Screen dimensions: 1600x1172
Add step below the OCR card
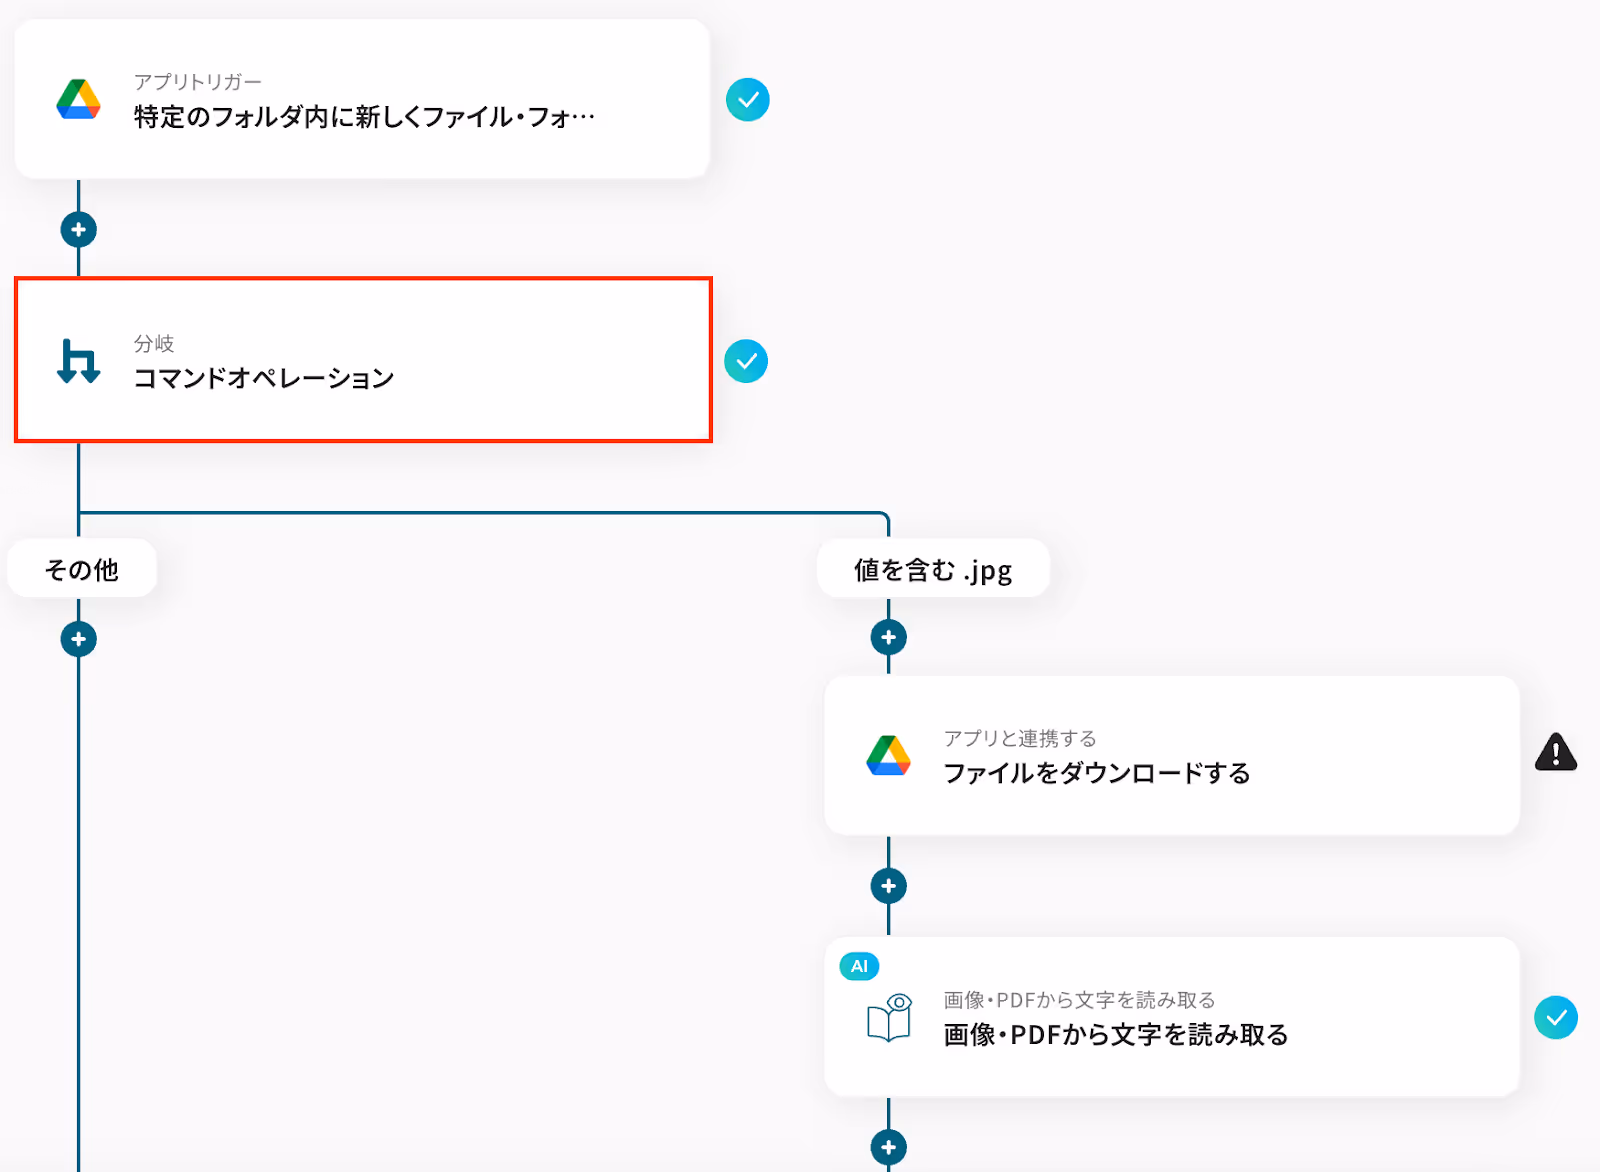[x=888, y=1147]
